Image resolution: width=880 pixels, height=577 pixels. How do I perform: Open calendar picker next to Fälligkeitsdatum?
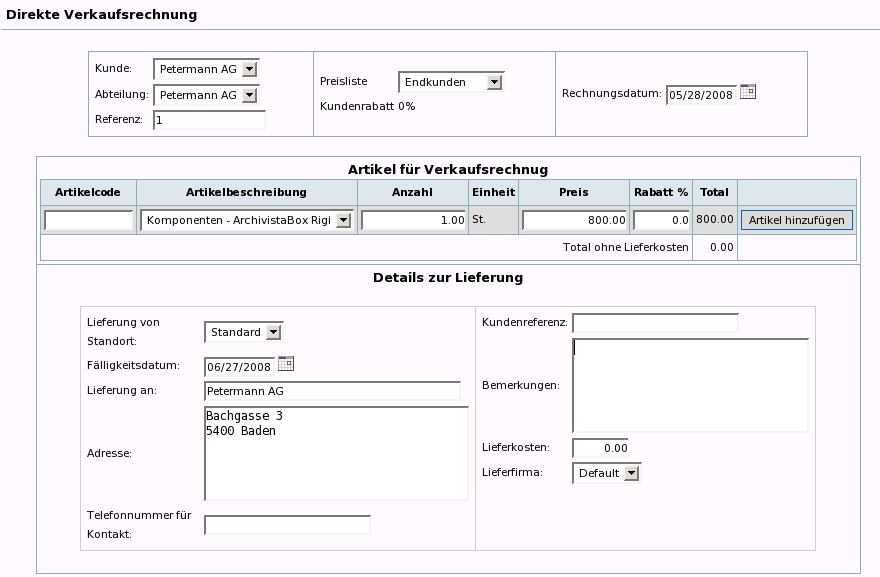tap(286, 364)
